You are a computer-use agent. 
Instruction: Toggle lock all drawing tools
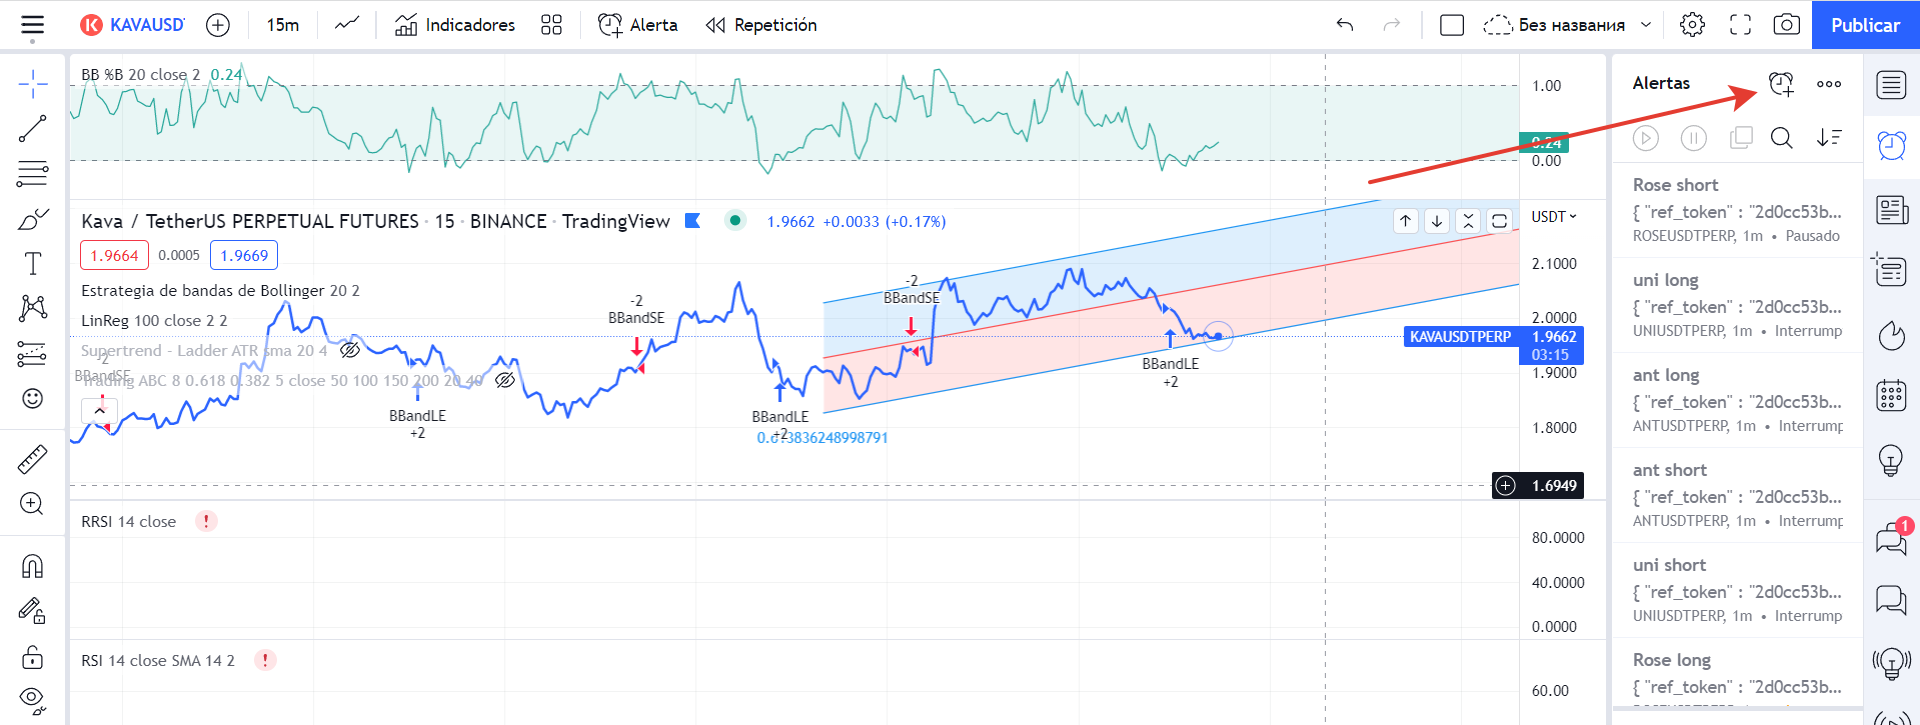[x=33, y=656]
